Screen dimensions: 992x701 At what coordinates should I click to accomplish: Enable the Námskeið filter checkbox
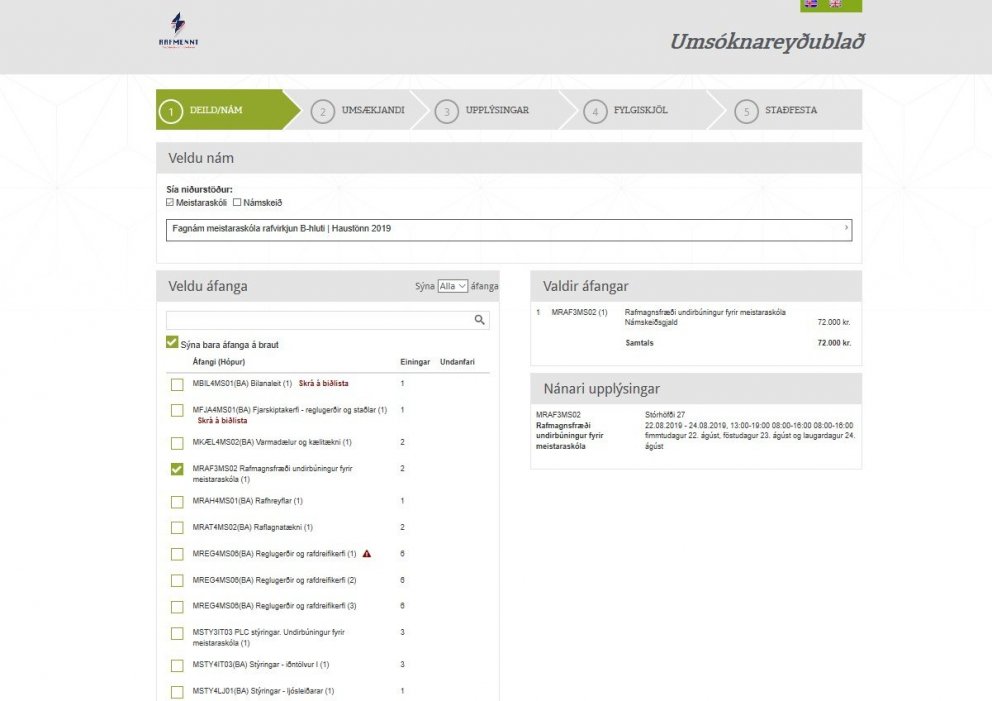coord(237,202)
